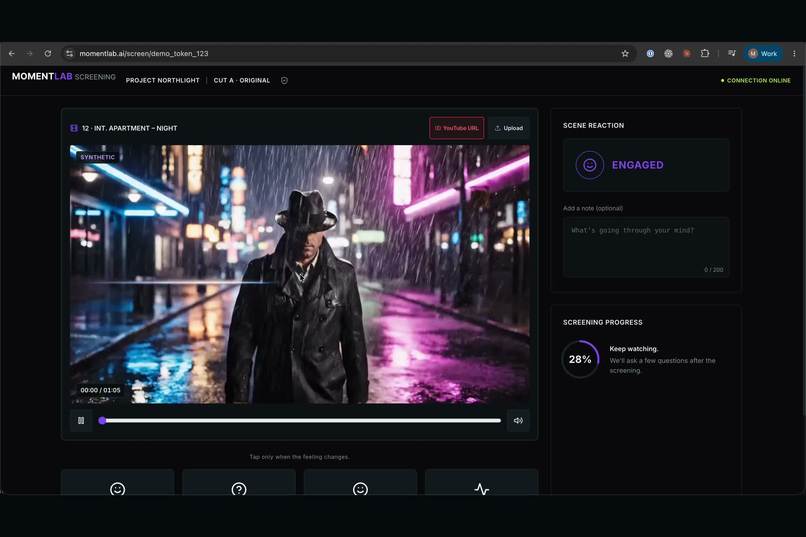Viewport: 806px width, 537px height.
Task: Pause playback with the pause button
Action: pyautogui.click(x=81, y=420)
